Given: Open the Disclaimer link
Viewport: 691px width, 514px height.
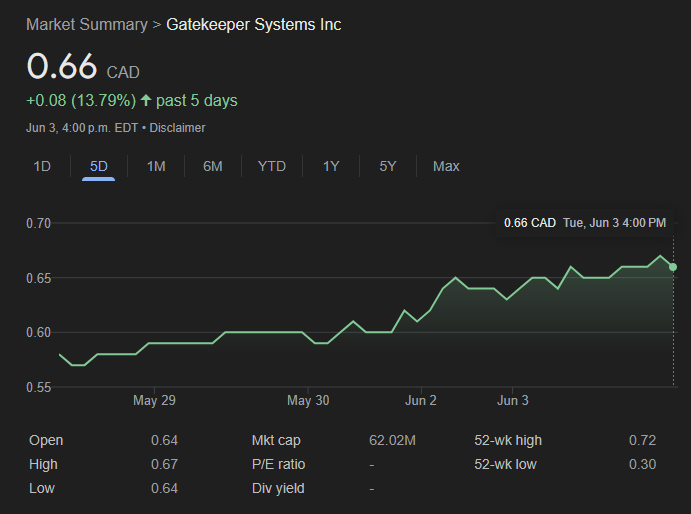Looking at the screenshot, I should click(180, 128).
